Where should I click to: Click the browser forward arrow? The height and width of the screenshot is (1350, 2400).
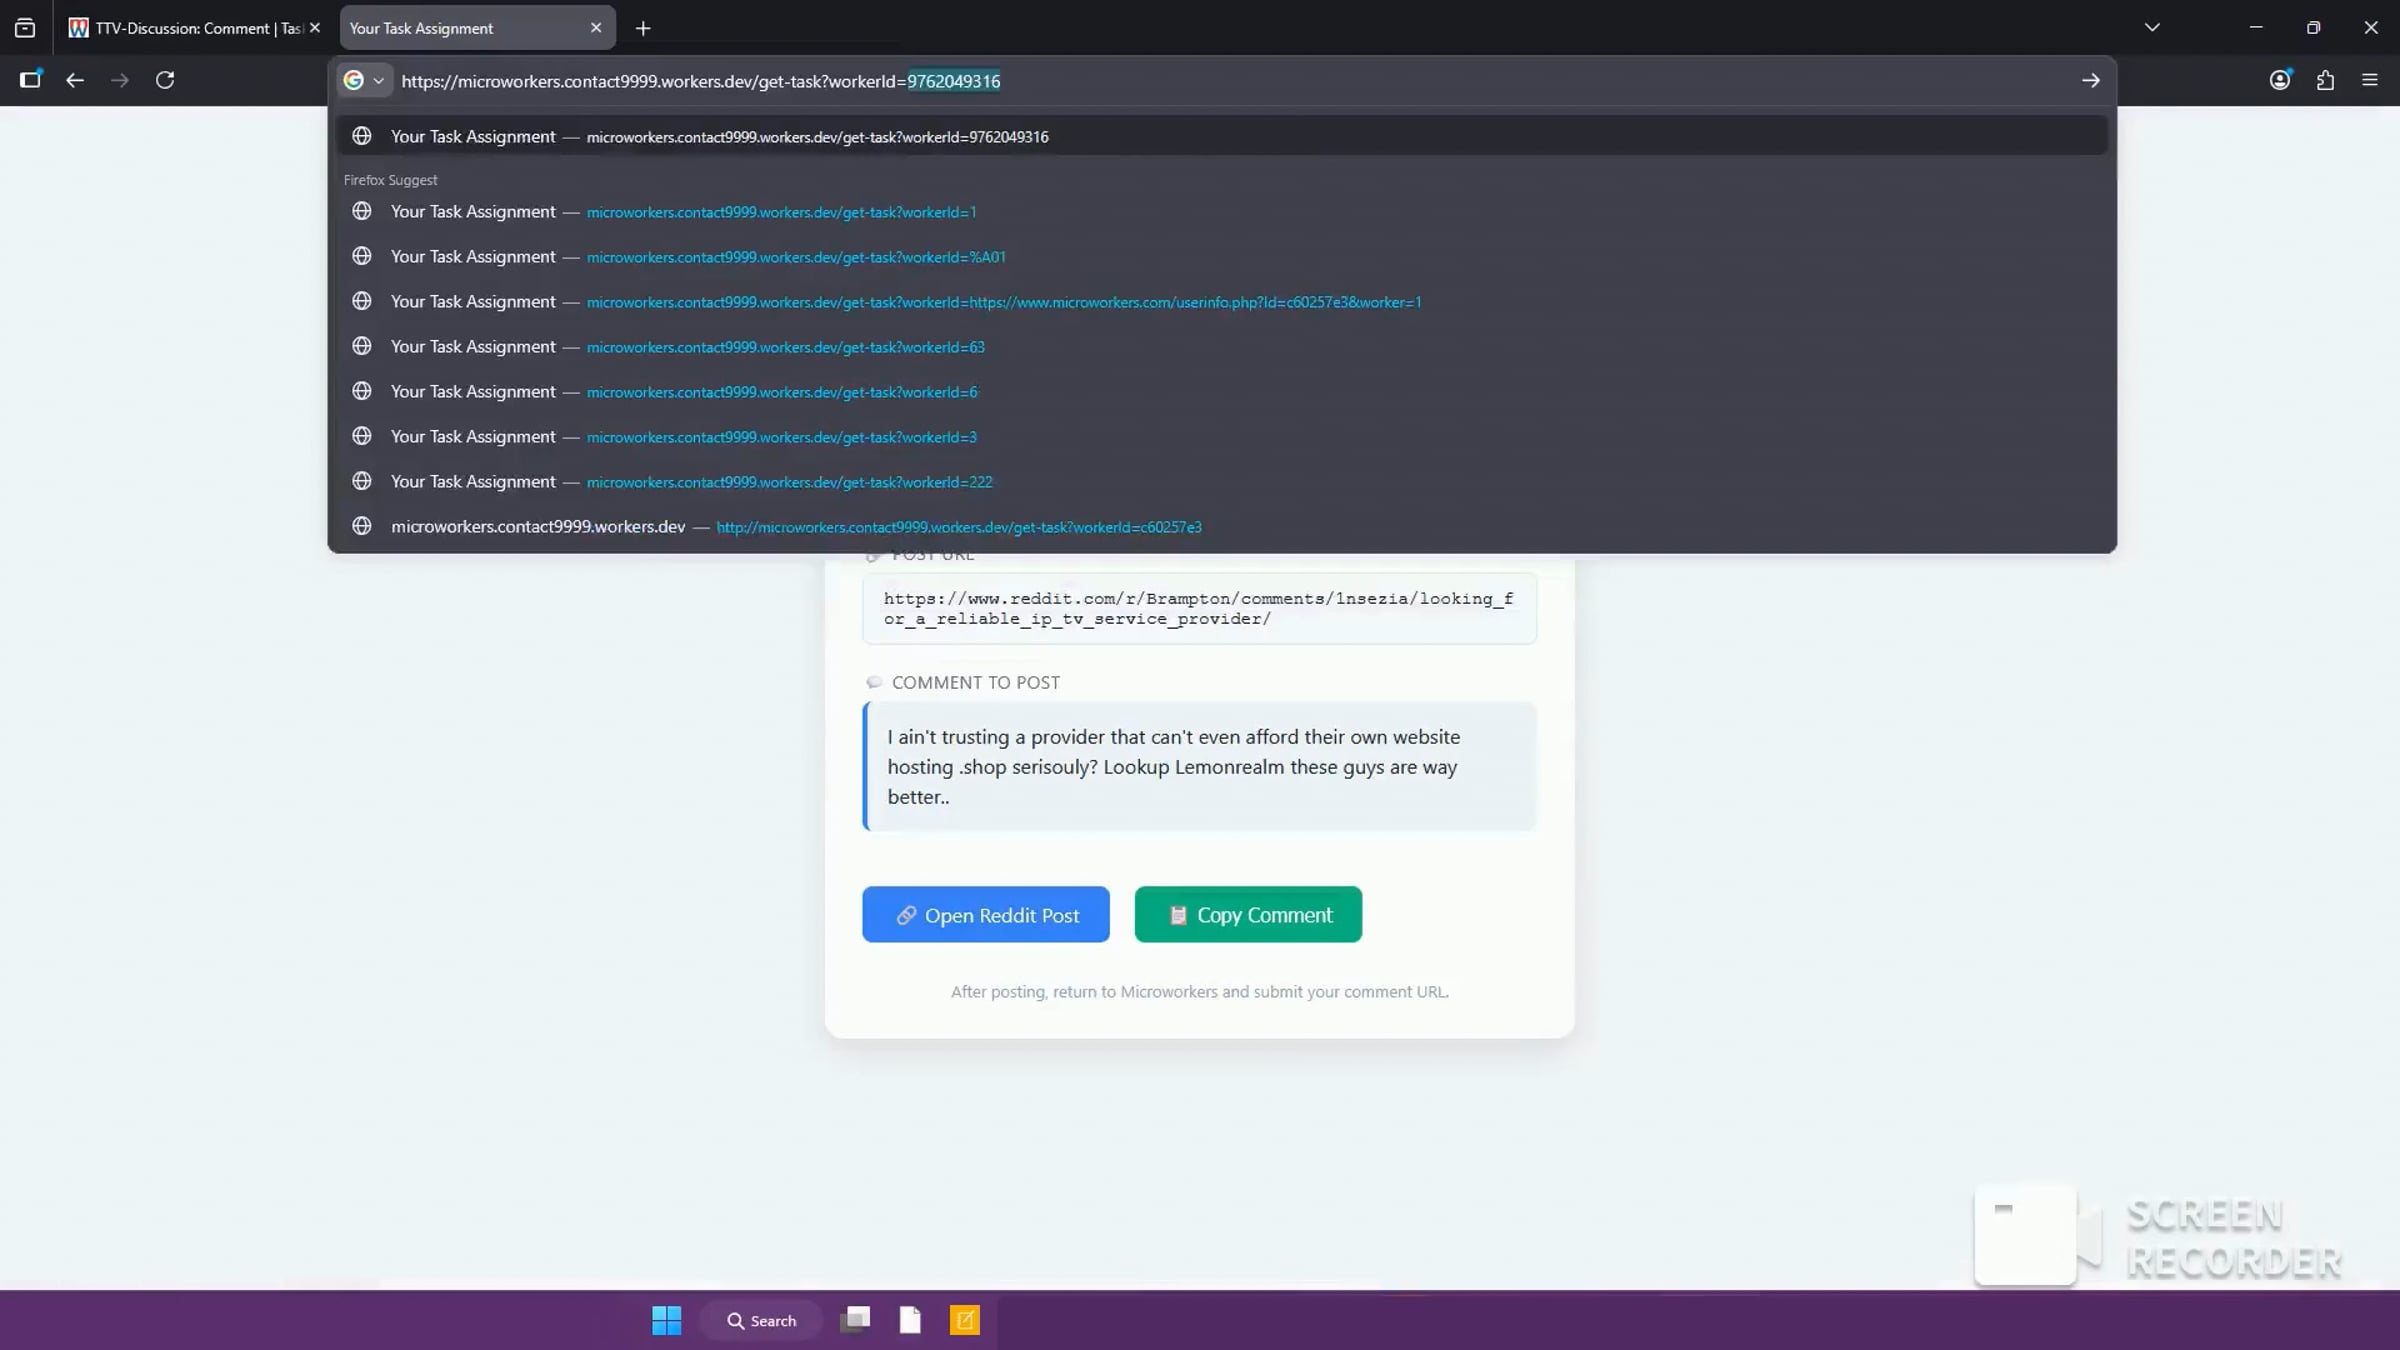[x=120, y=80]
